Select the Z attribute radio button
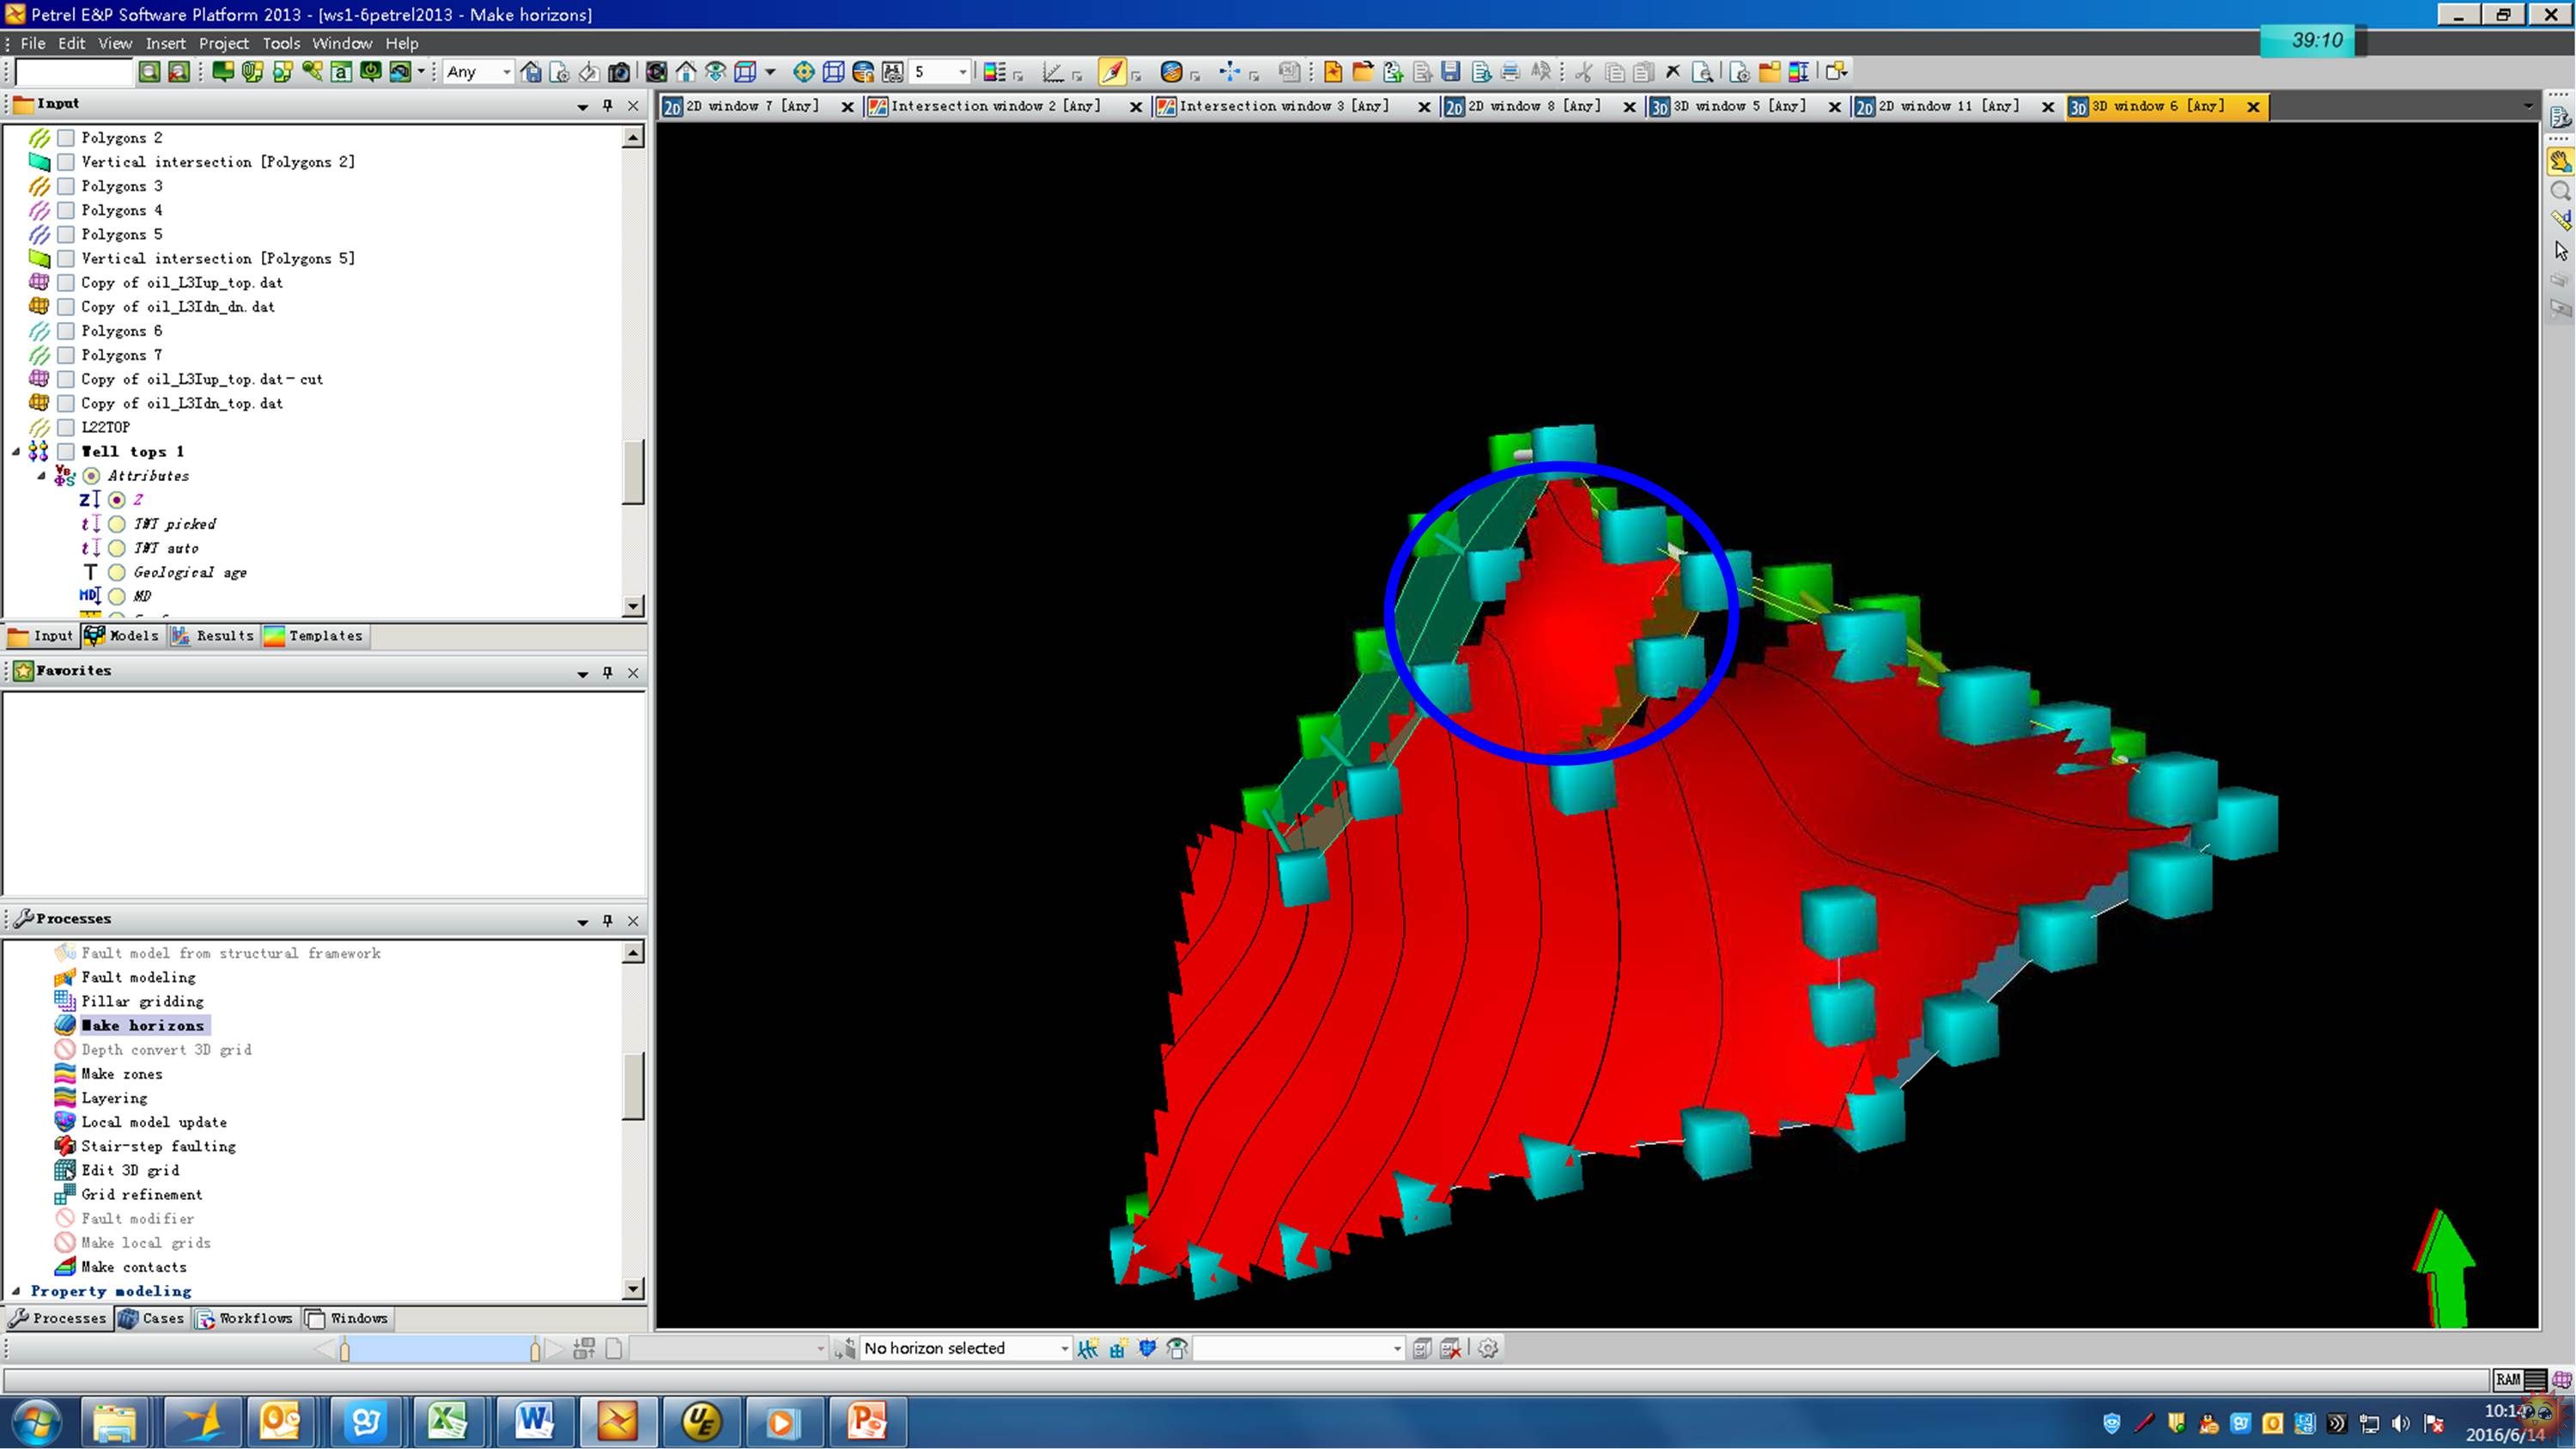Viewport: 2576px width, 1449px height. click(x=117, y=500)
